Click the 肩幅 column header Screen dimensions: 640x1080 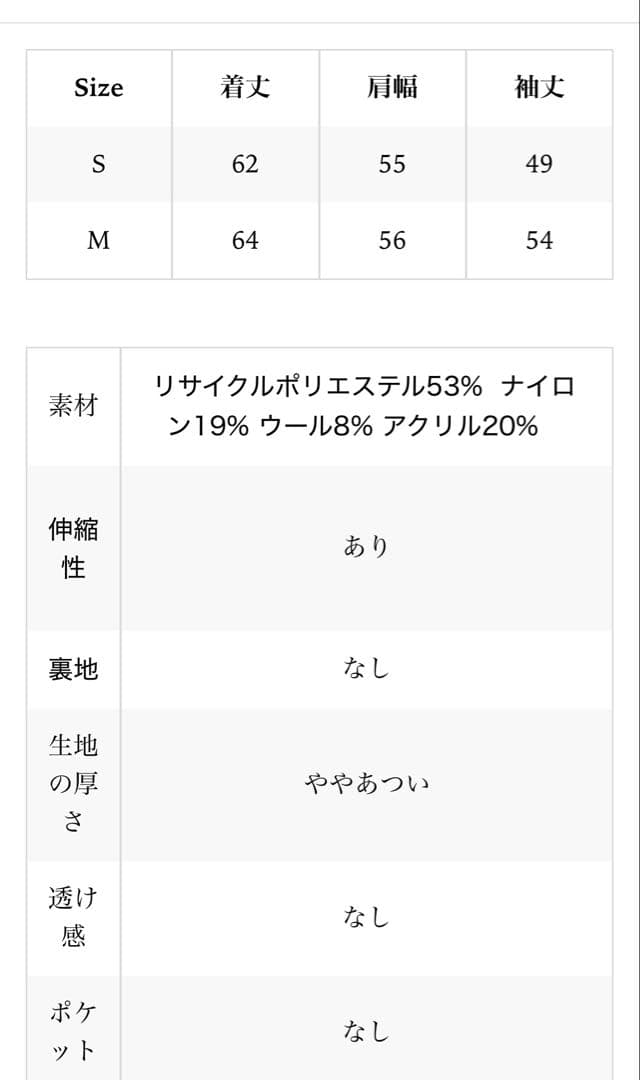pyautogui.click(x=392, y=88)
